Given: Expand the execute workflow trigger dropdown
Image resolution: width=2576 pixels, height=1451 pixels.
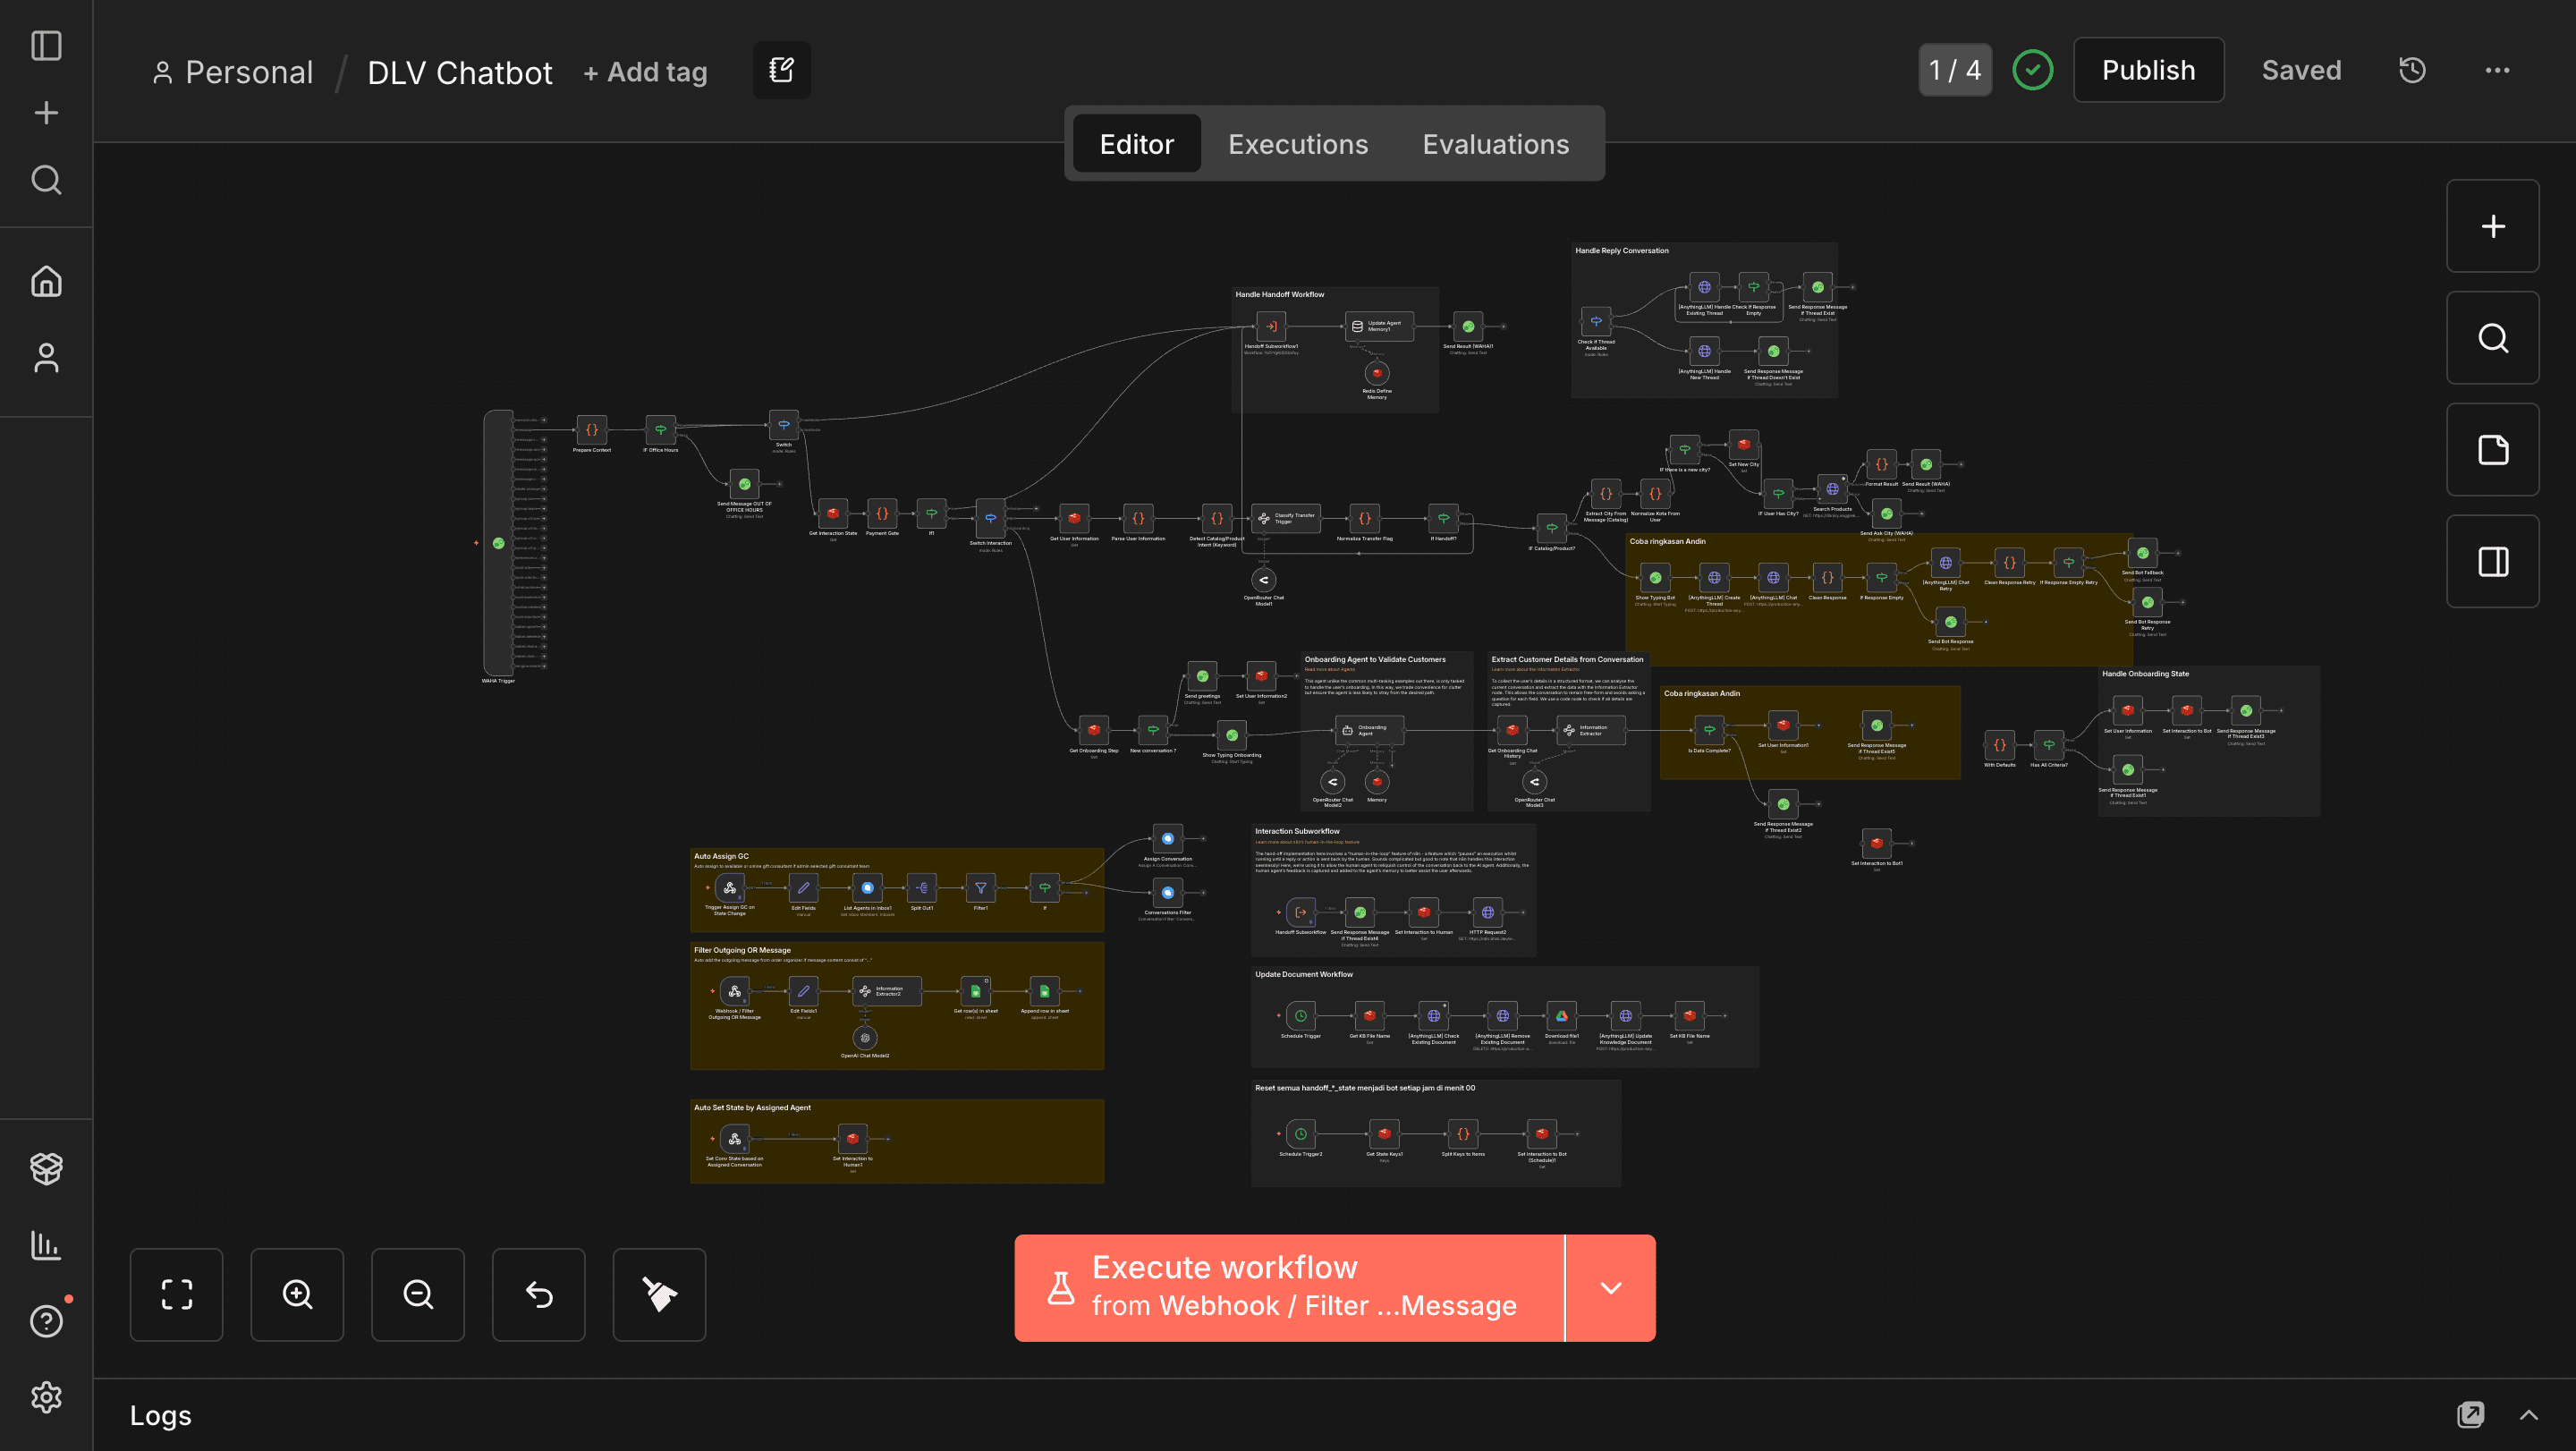Looking at the screenshot, I should point(1610,1288).
